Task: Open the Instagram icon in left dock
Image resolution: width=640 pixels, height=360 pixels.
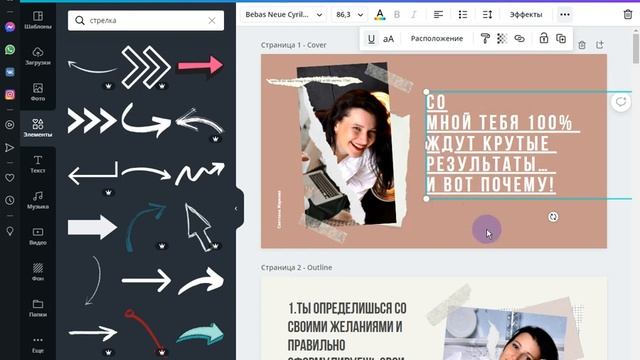Action: (10, 95)
